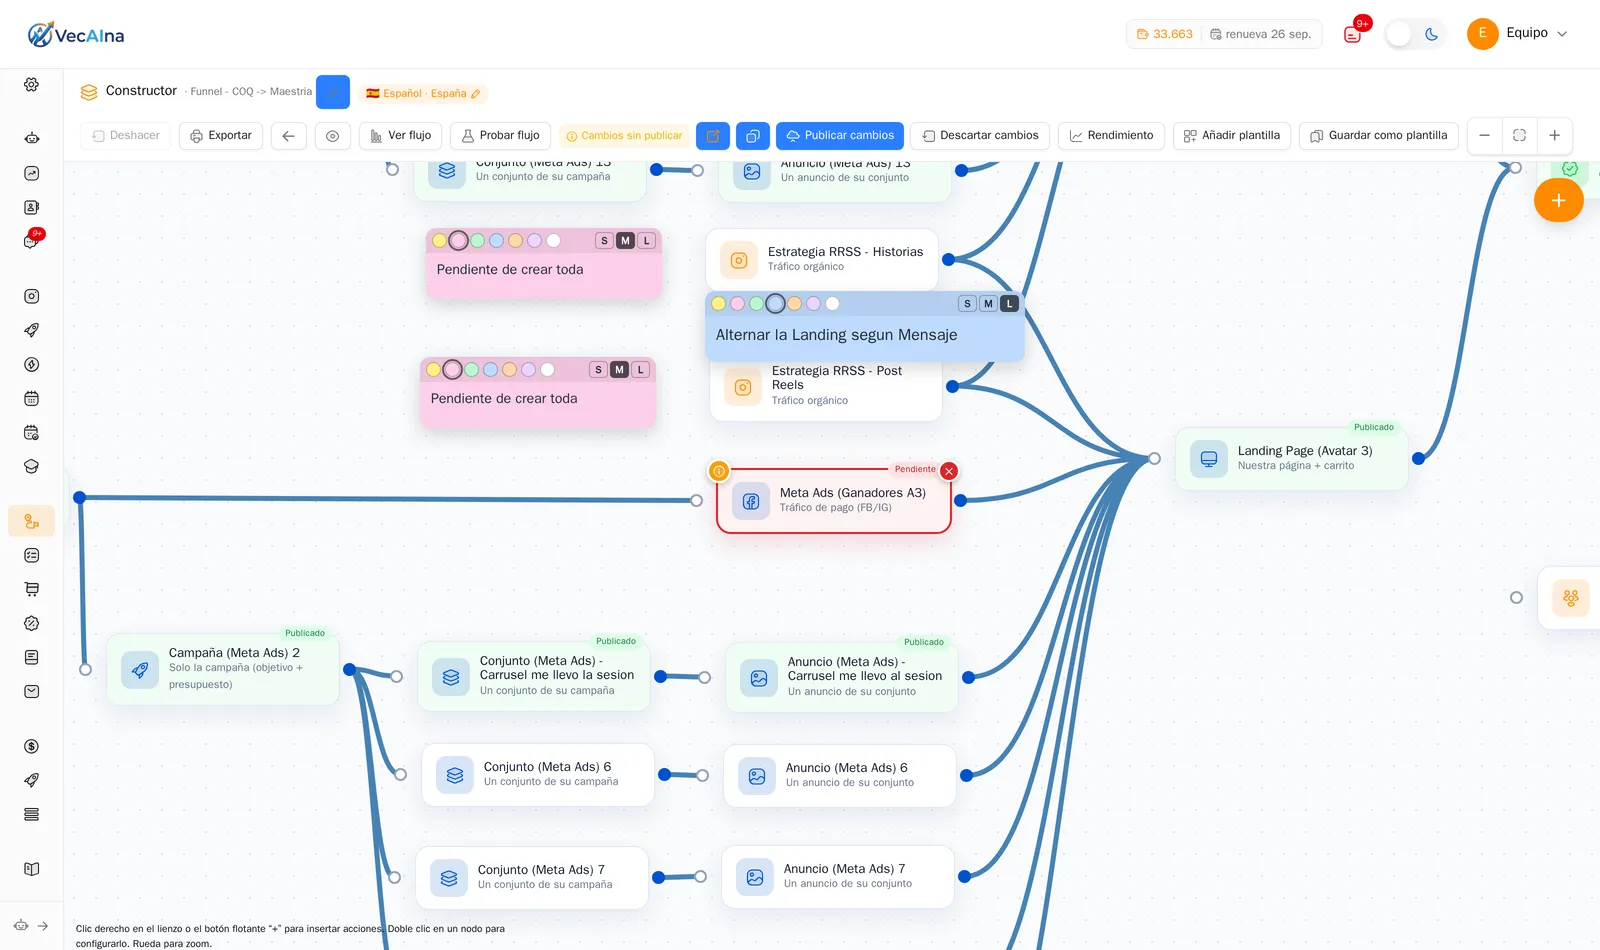
Task: Set the Alternar la Landing note size to L
Action: tap(1009, 304)
